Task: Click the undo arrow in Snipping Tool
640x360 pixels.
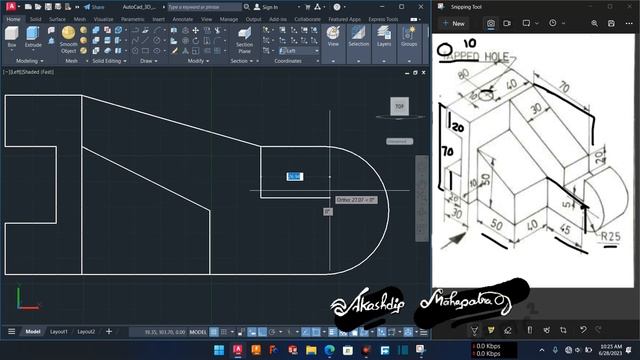Action: (583, 329)
